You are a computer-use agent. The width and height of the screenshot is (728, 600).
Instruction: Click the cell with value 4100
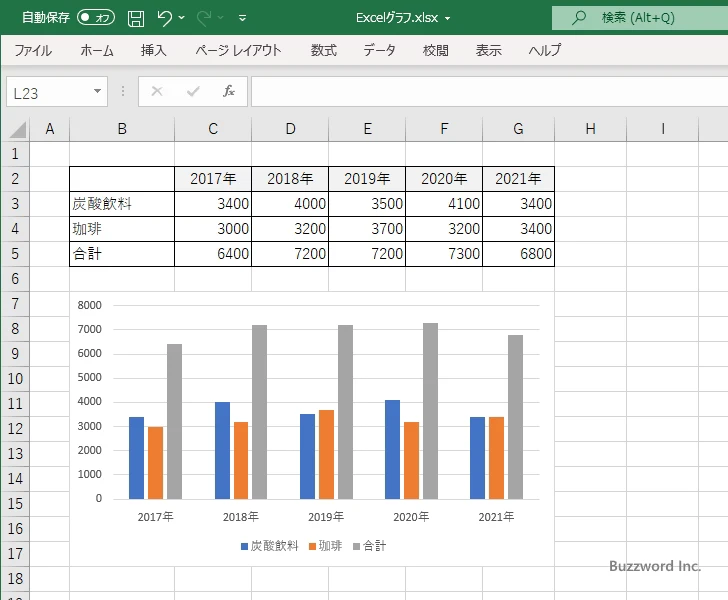coord(444,204)
